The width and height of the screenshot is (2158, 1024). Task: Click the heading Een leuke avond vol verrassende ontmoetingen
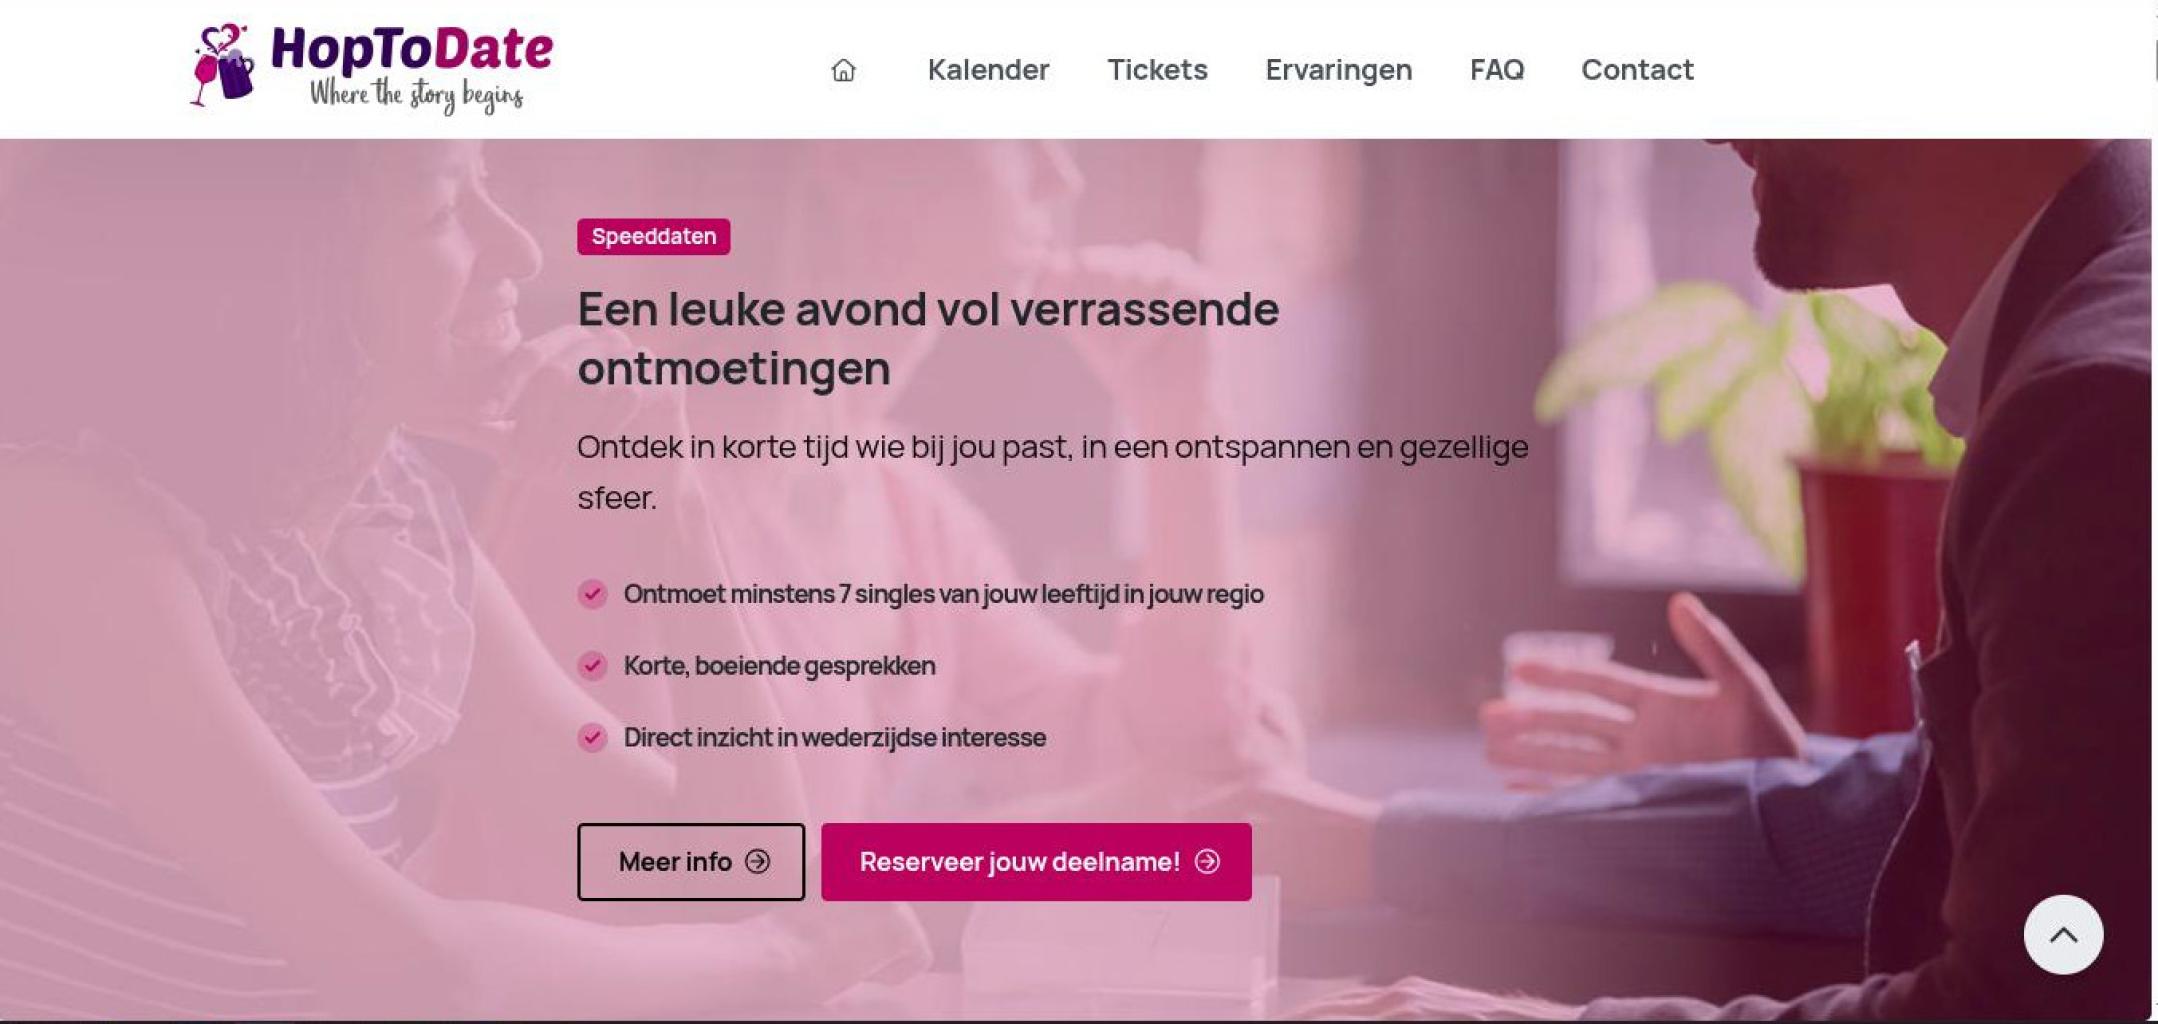coord(928,338)
